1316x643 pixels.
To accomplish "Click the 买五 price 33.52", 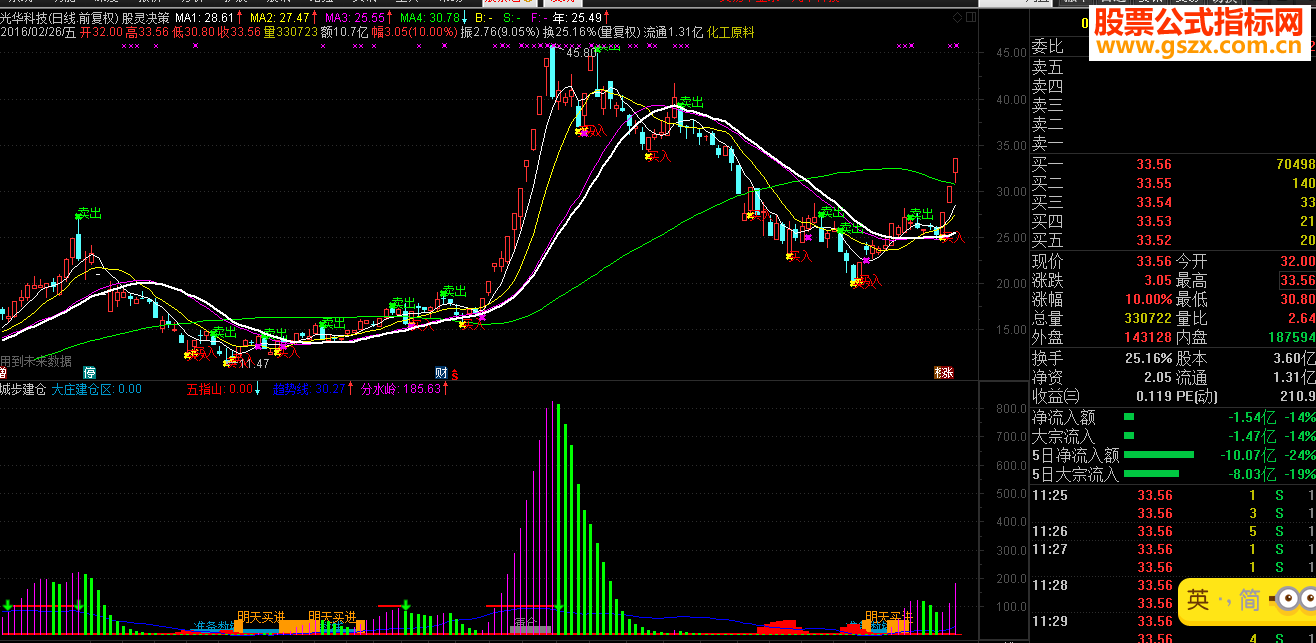I will [x=1154, y=240].
